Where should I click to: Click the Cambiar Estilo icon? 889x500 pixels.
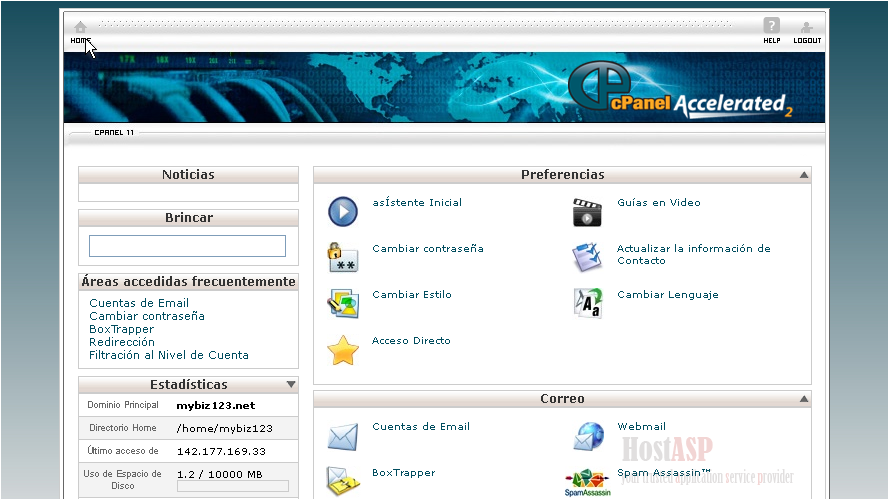[343, 303]
